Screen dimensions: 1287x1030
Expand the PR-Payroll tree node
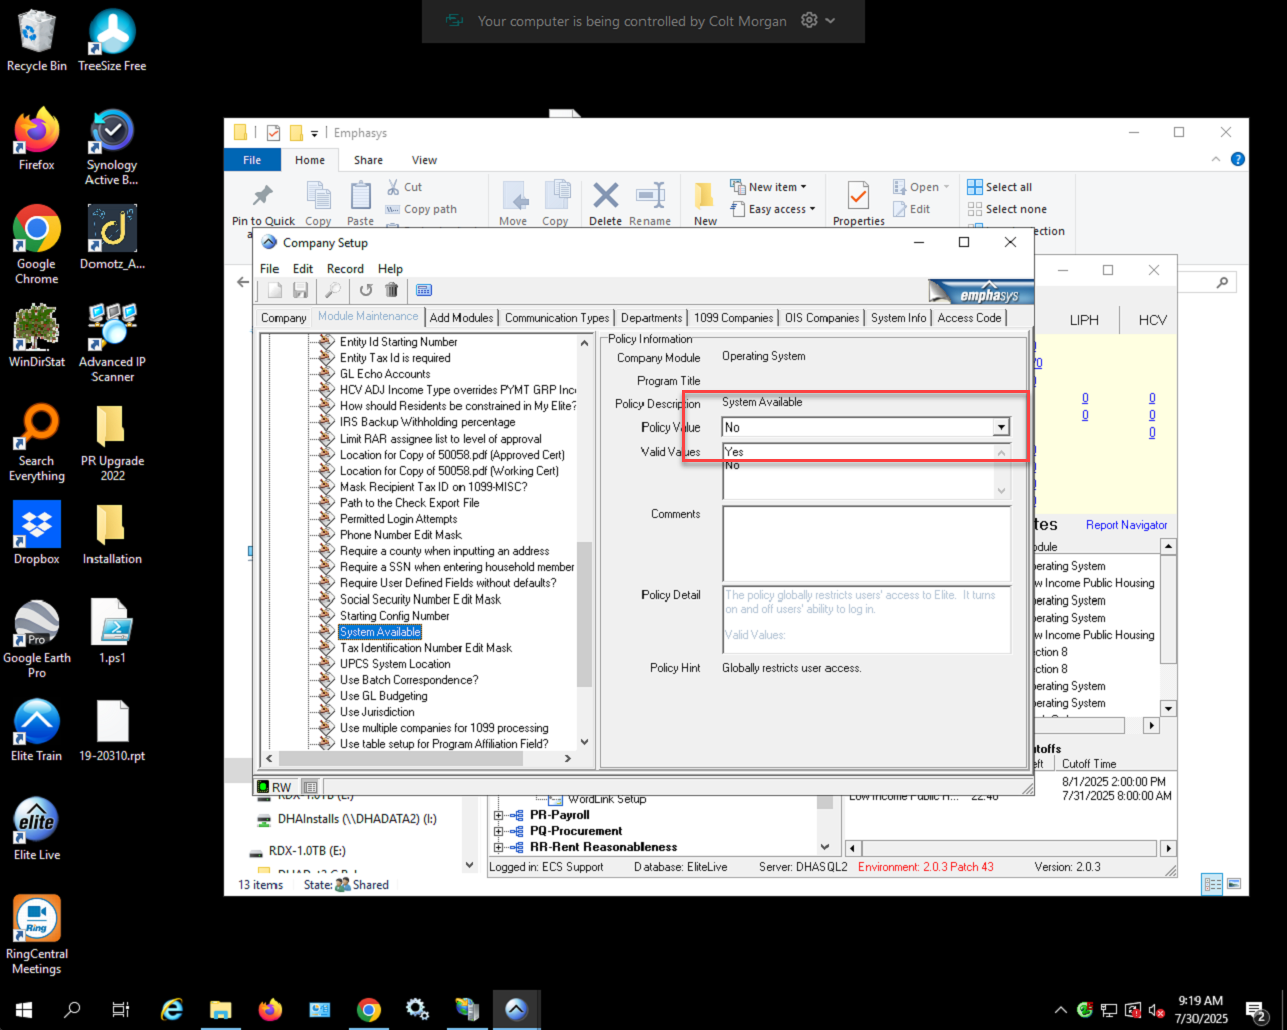(498, 815)
